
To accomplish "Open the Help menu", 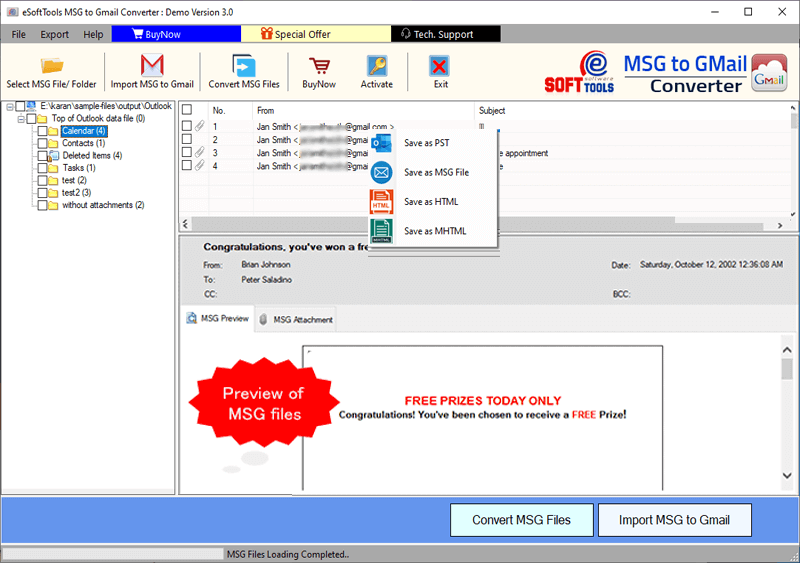I will (93, 34).
